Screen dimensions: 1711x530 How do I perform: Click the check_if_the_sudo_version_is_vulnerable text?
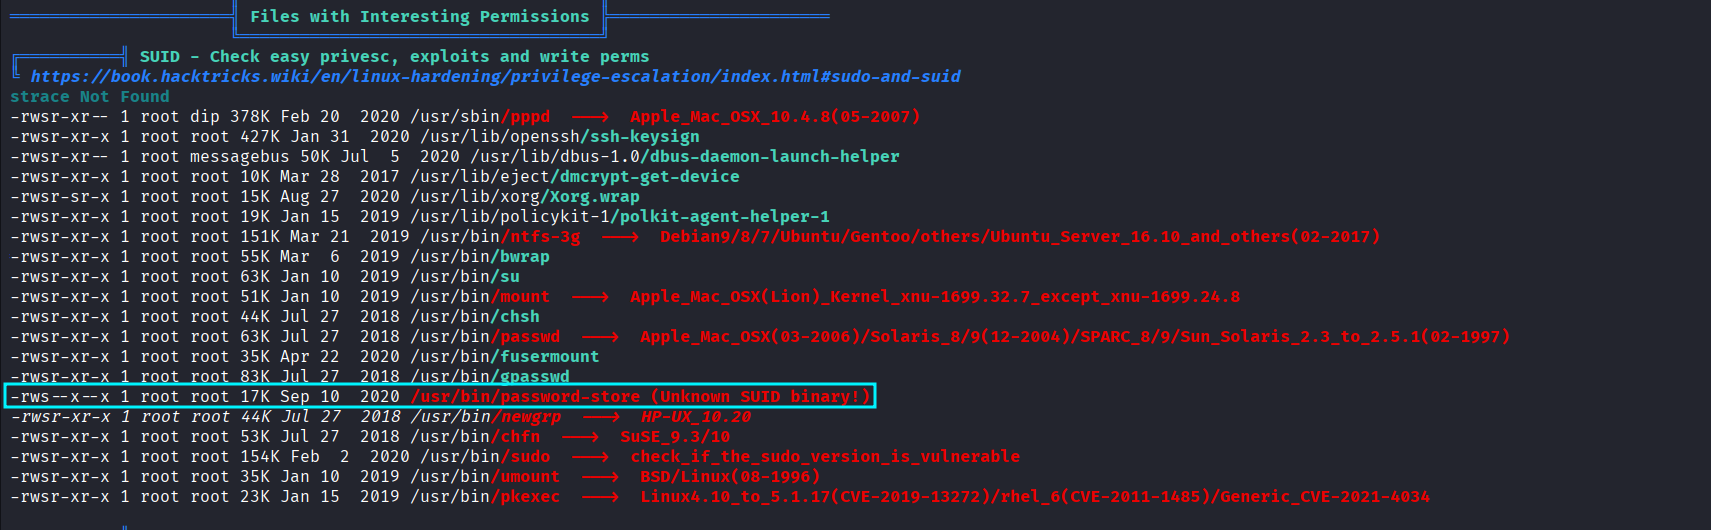tap(825, 457)
